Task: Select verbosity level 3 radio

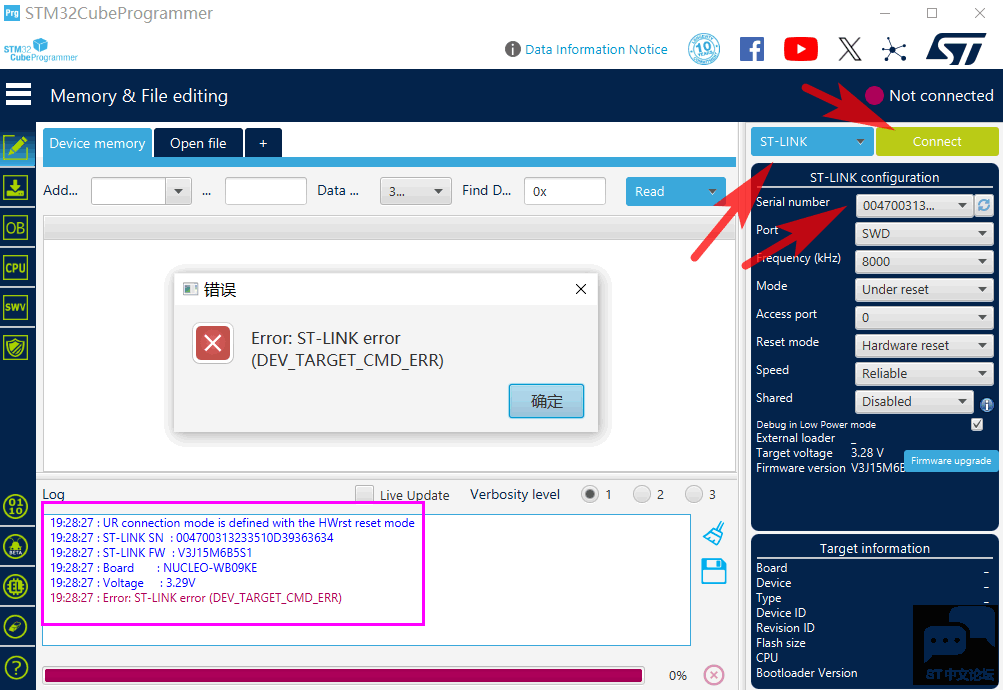Action: click(x=693, y=494)
